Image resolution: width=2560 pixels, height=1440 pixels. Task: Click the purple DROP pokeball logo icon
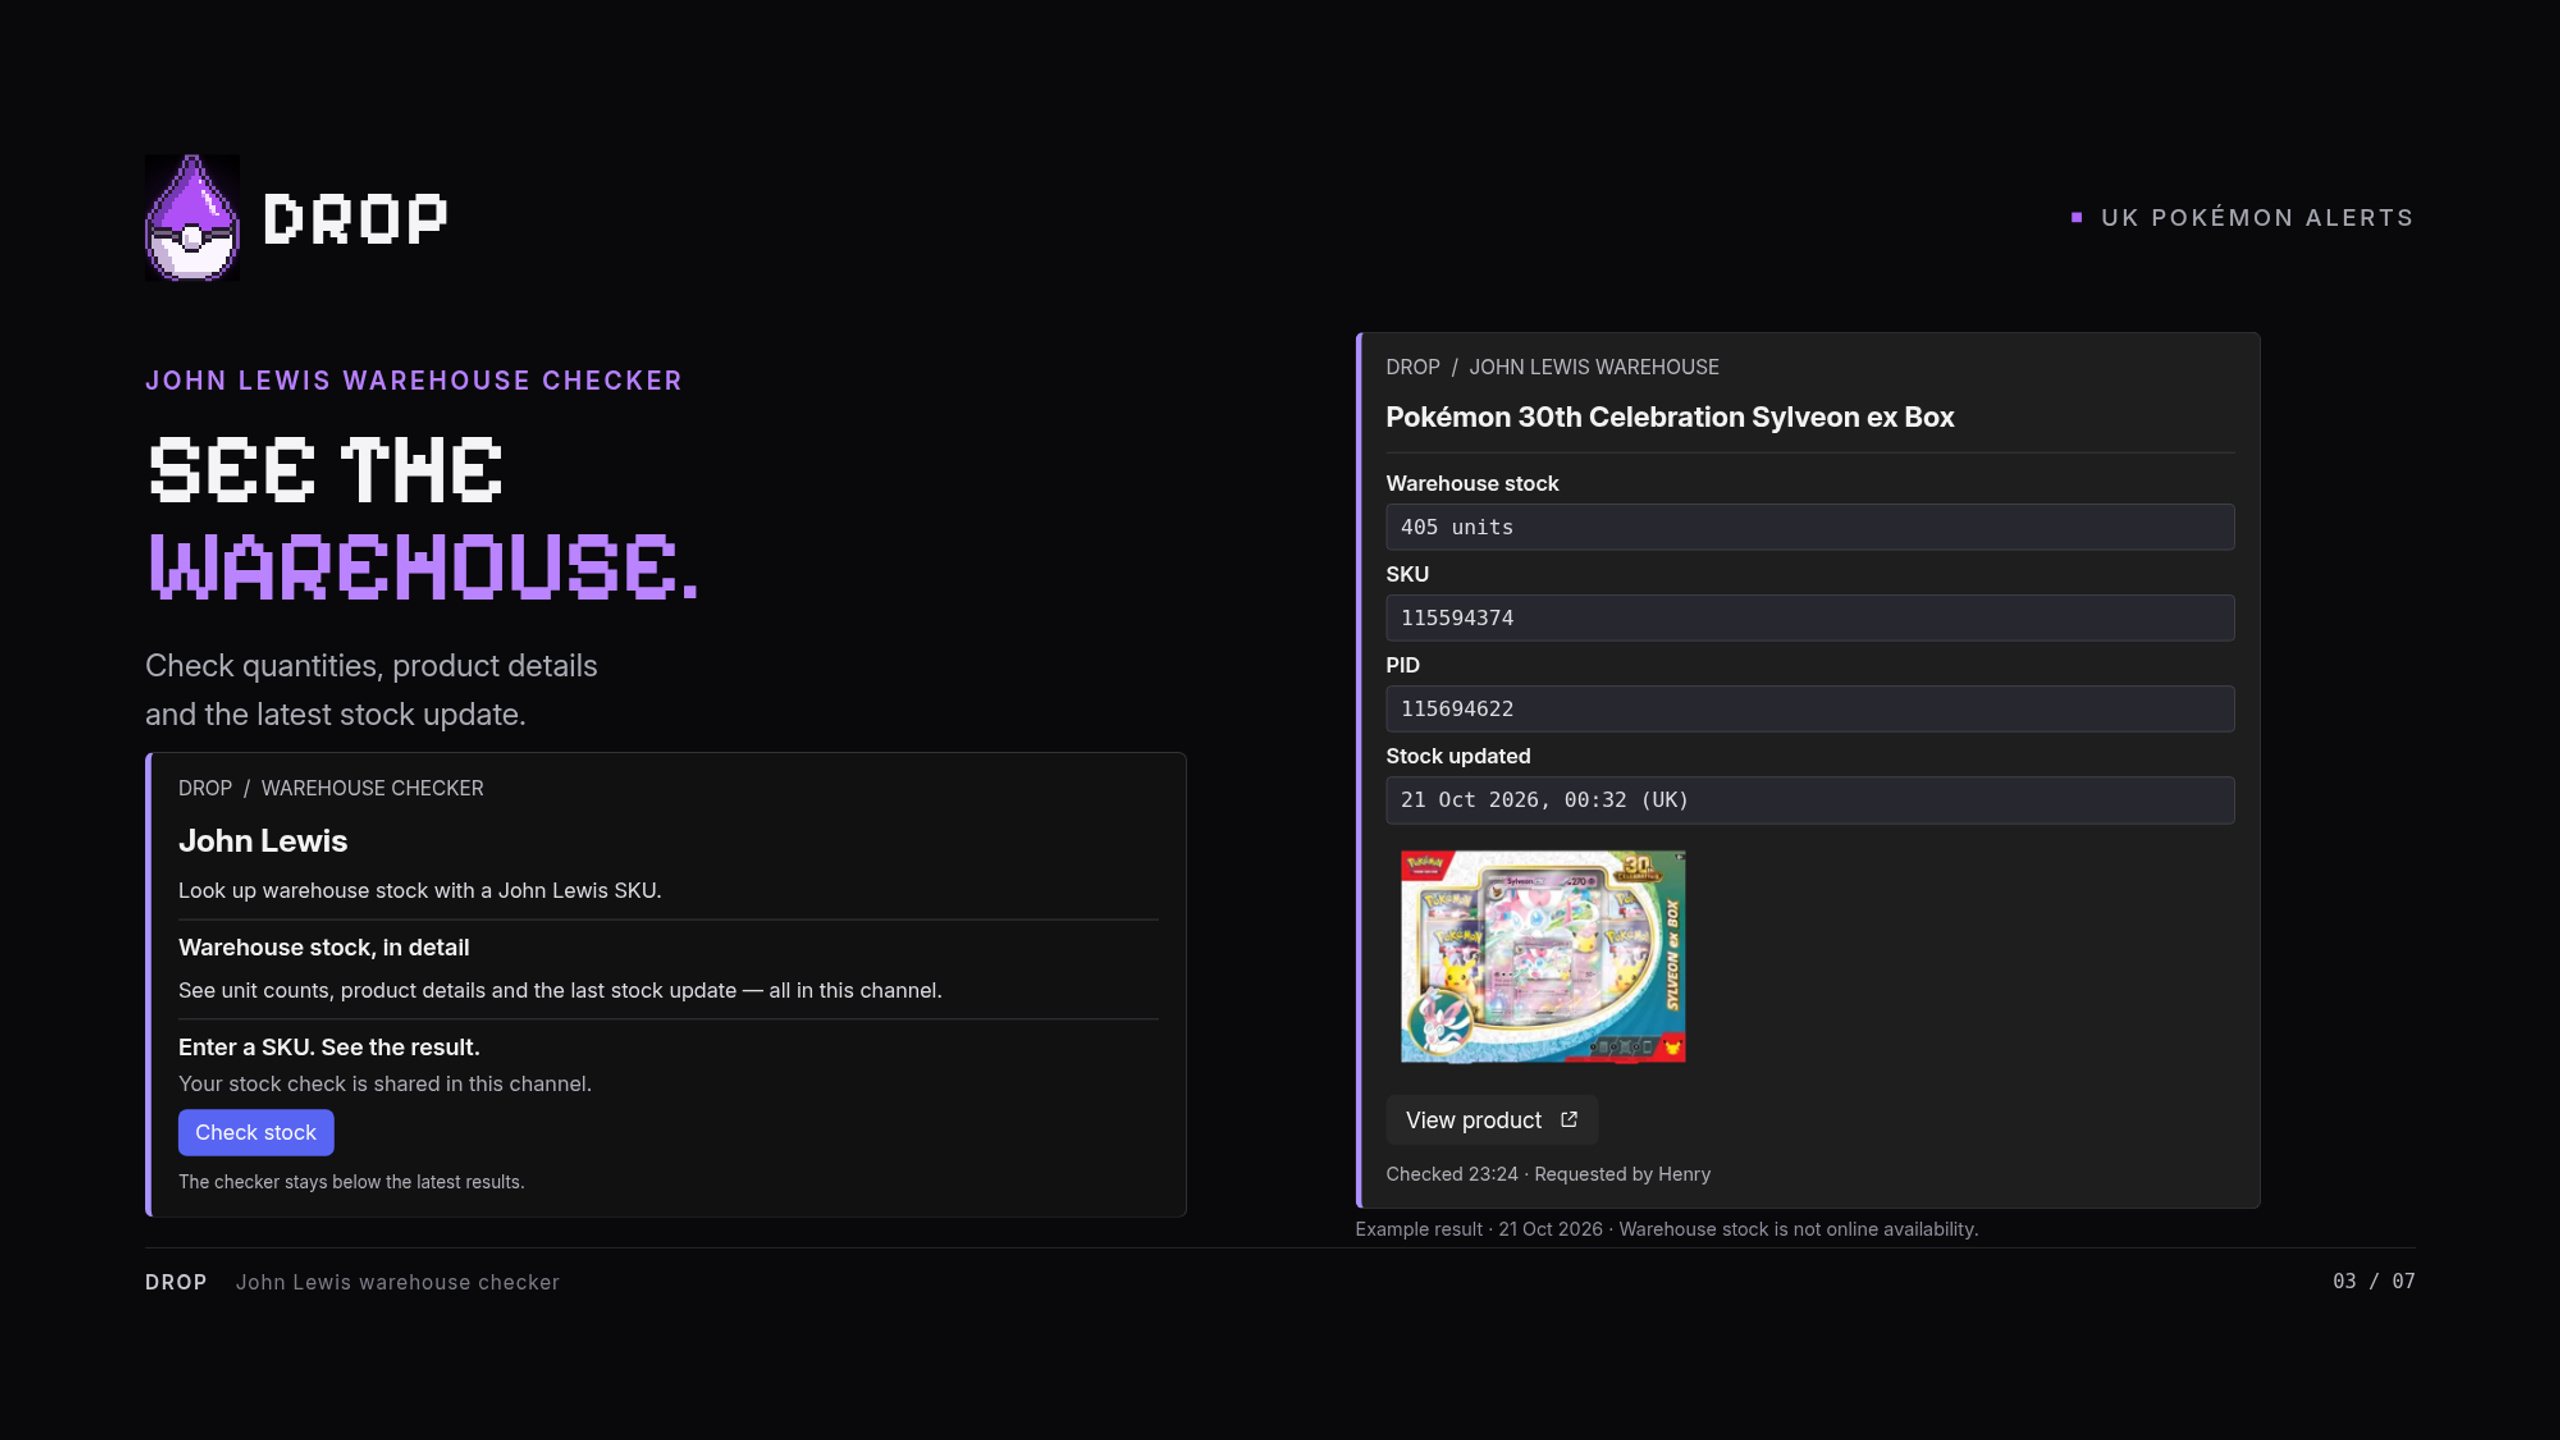[192, 218]
